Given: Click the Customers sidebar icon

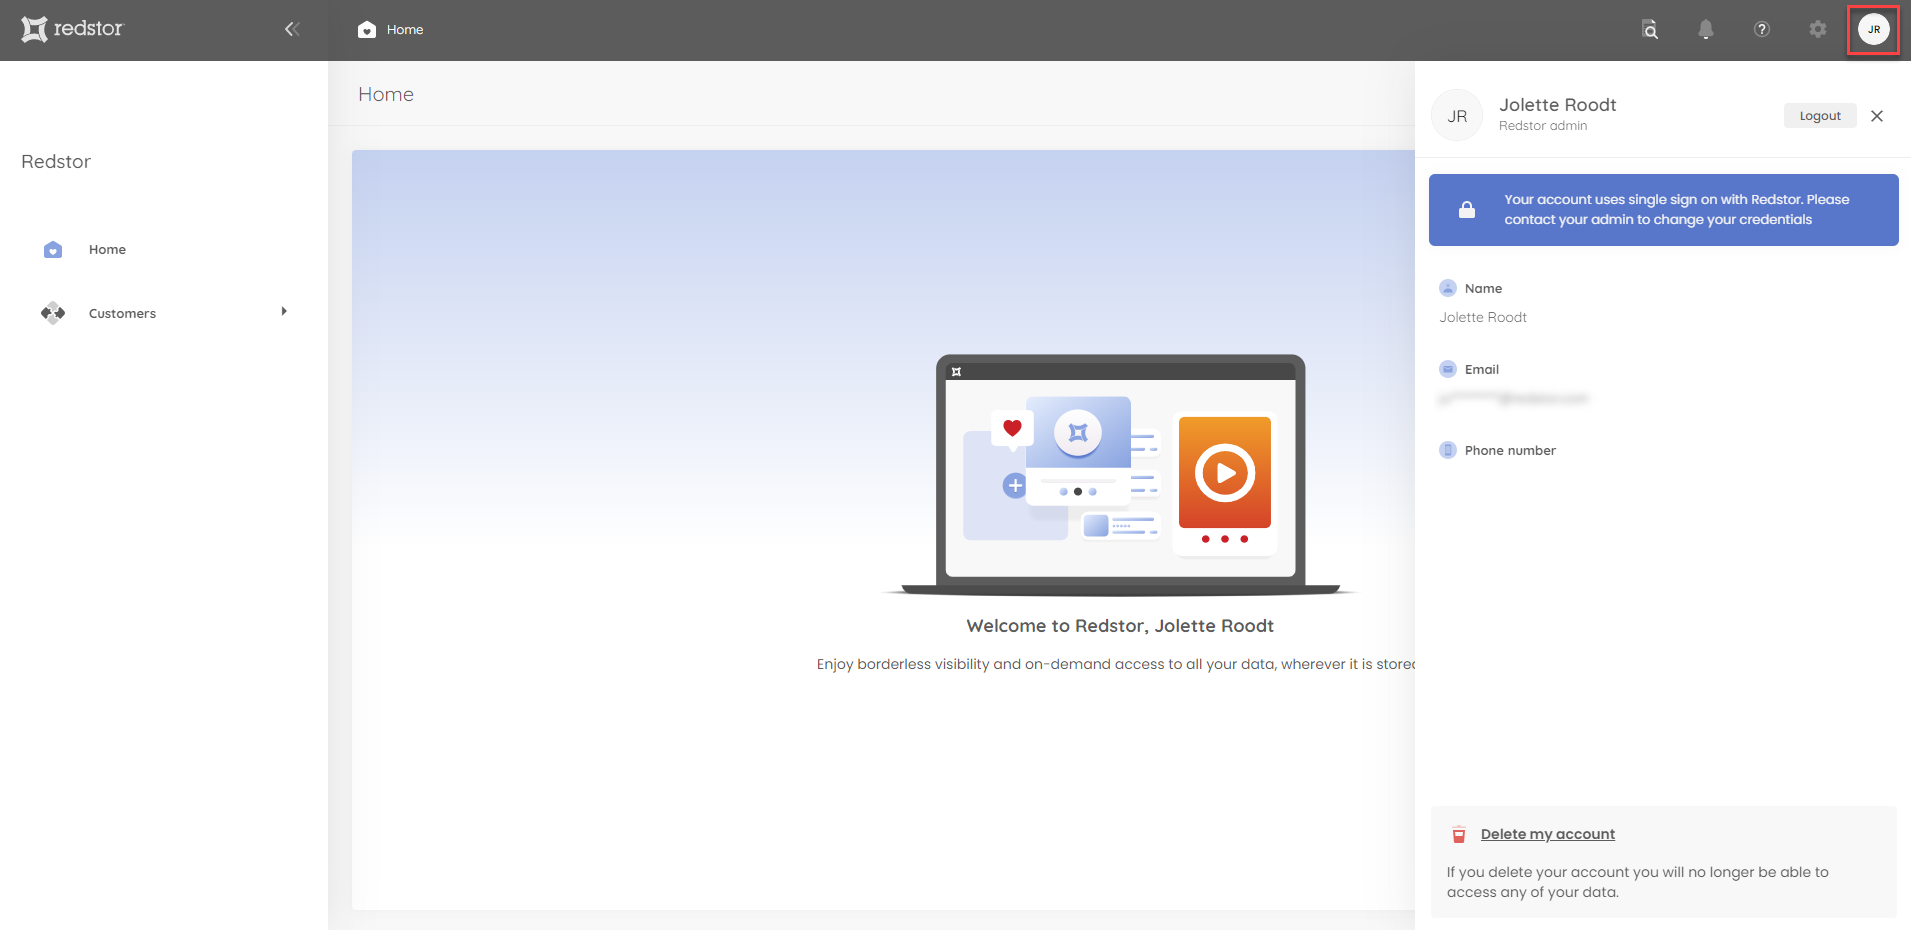Looking at the screenshot, I should tap(53, 313).
